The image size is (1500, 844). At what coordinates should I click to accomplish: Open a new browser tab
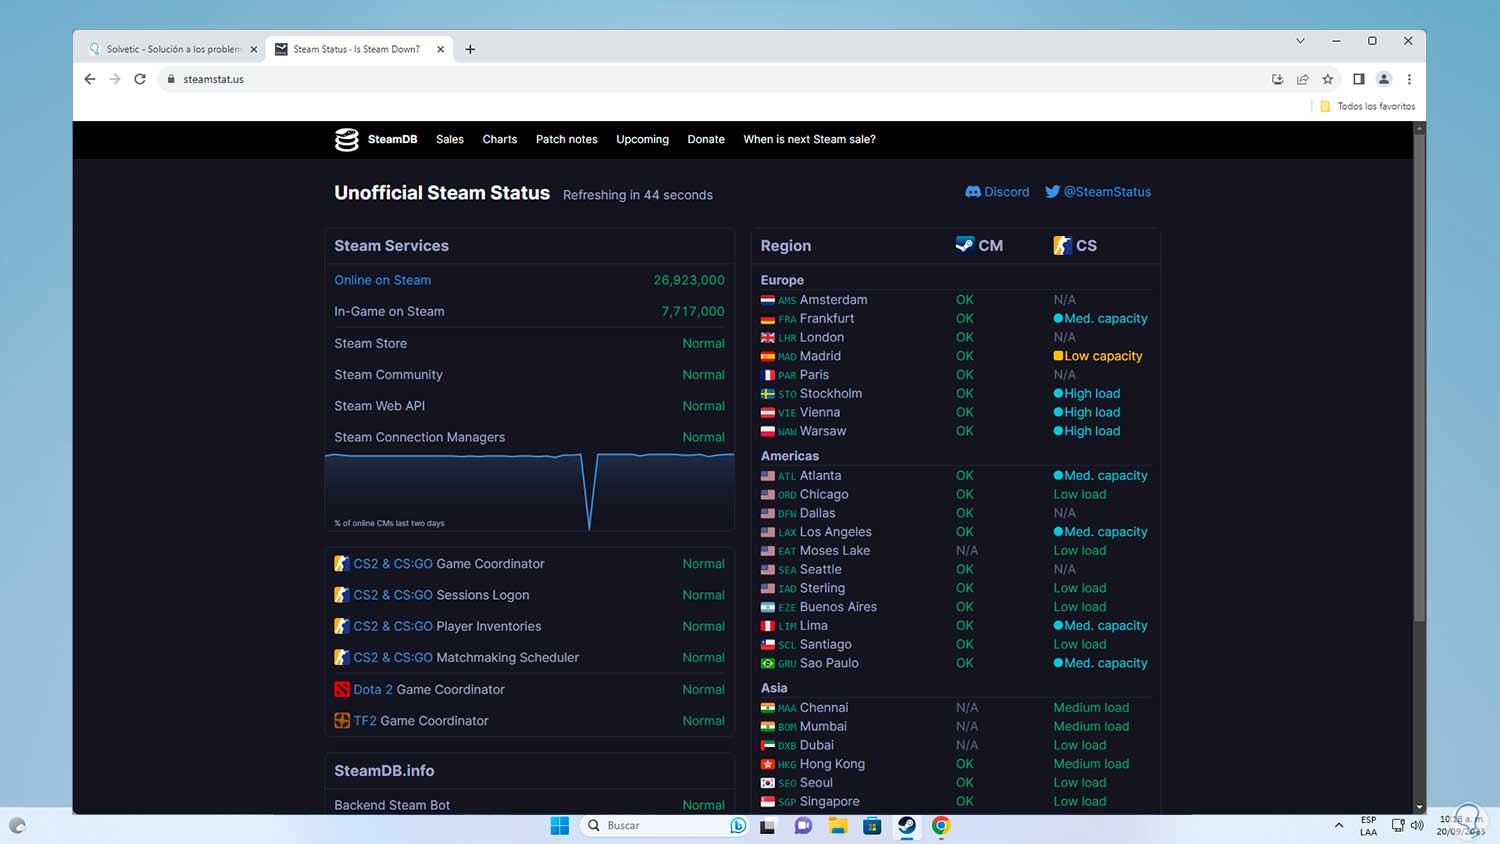pyautogui.click(x=470, y=49)
